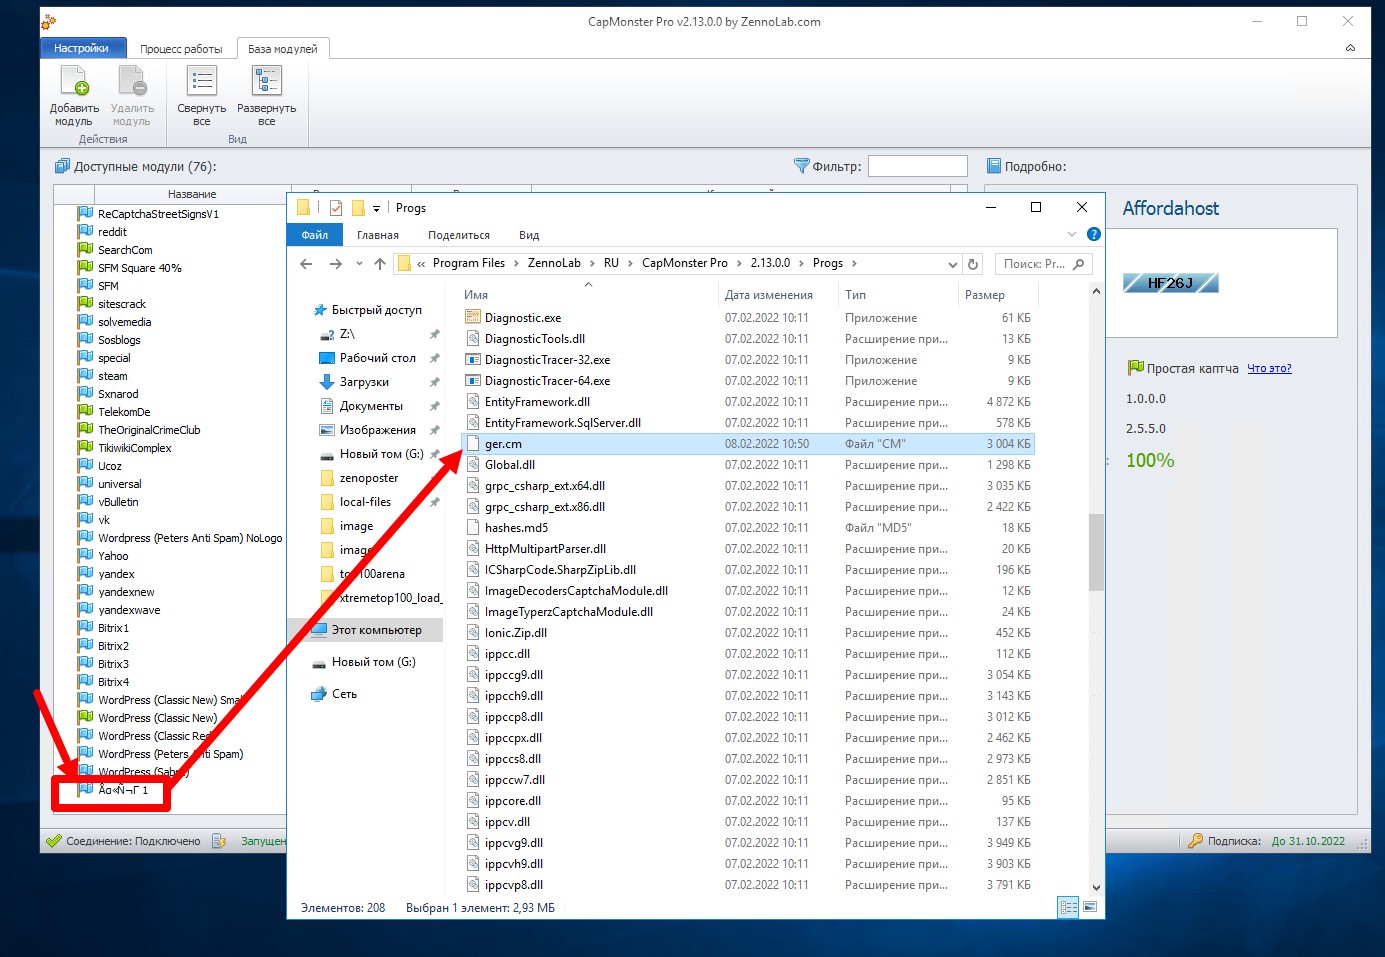1385x957 pixels.
Task: Go up one folder level
Action: [380, 264]
